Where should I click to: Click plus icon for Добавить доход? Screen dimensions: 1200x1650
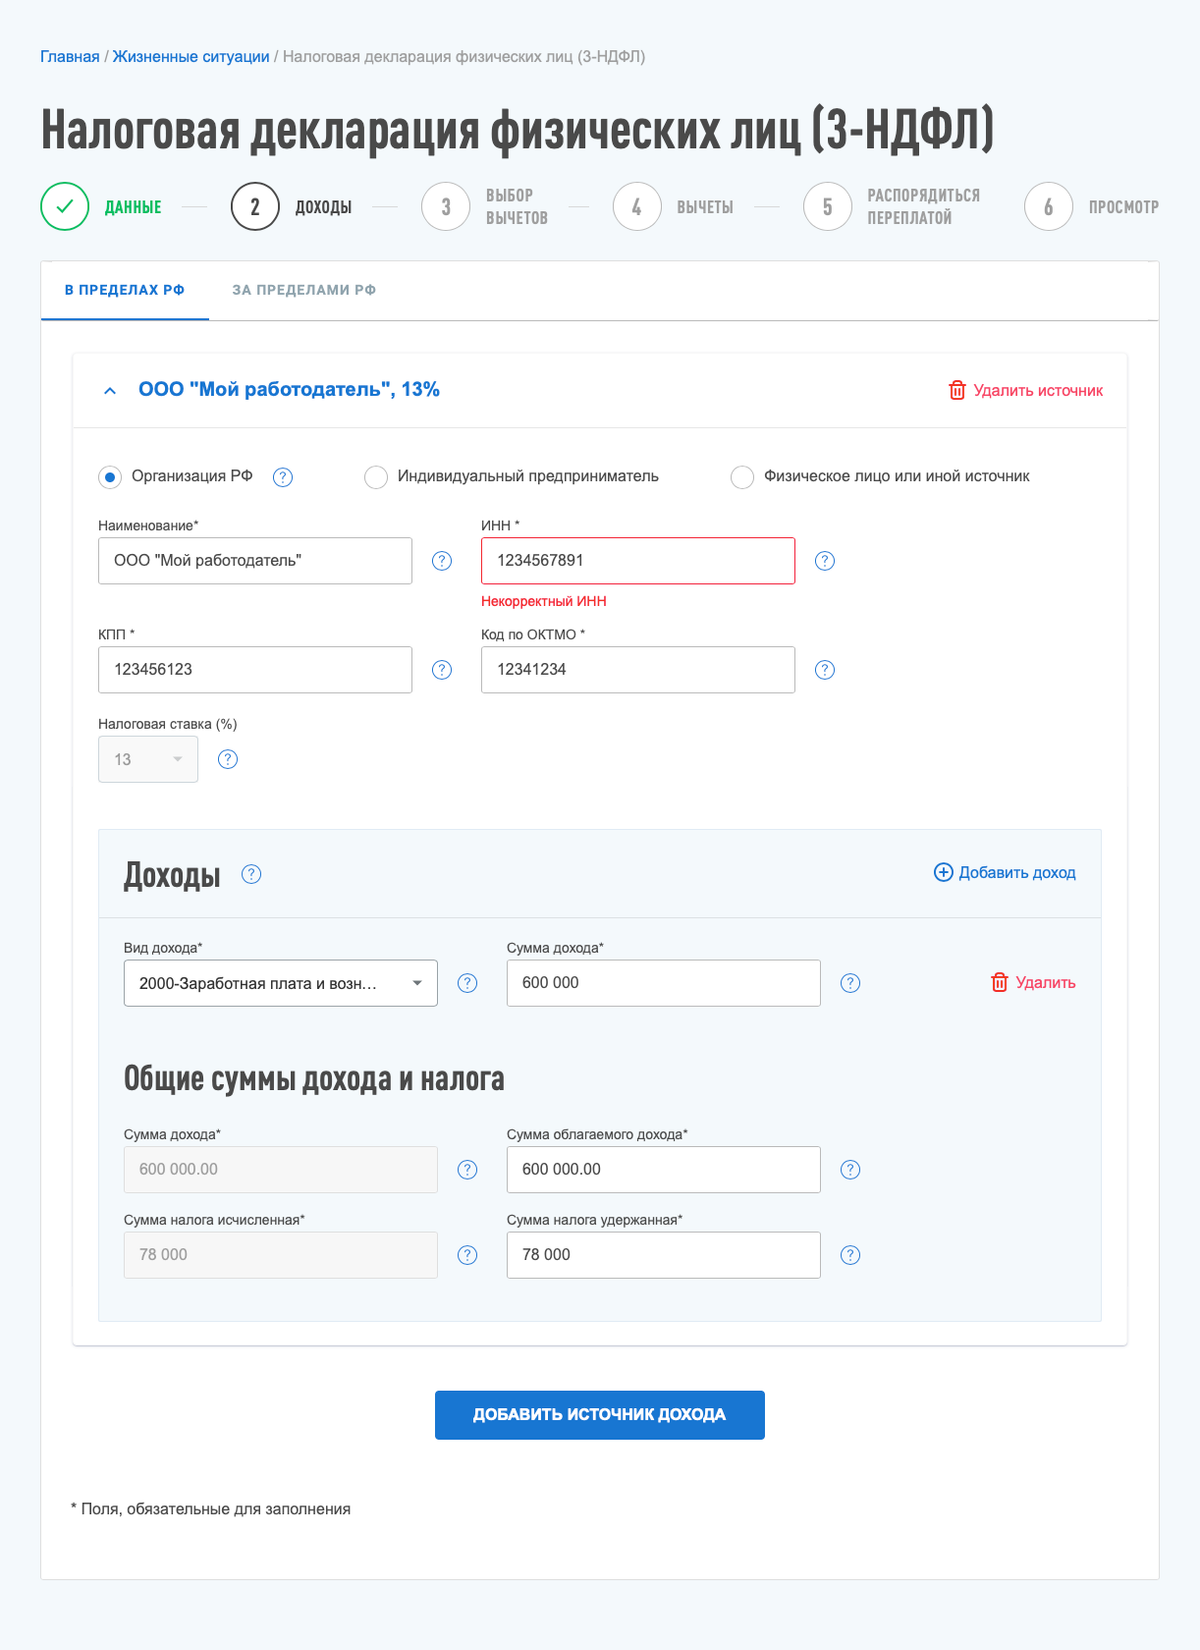[x=943, y=873]
